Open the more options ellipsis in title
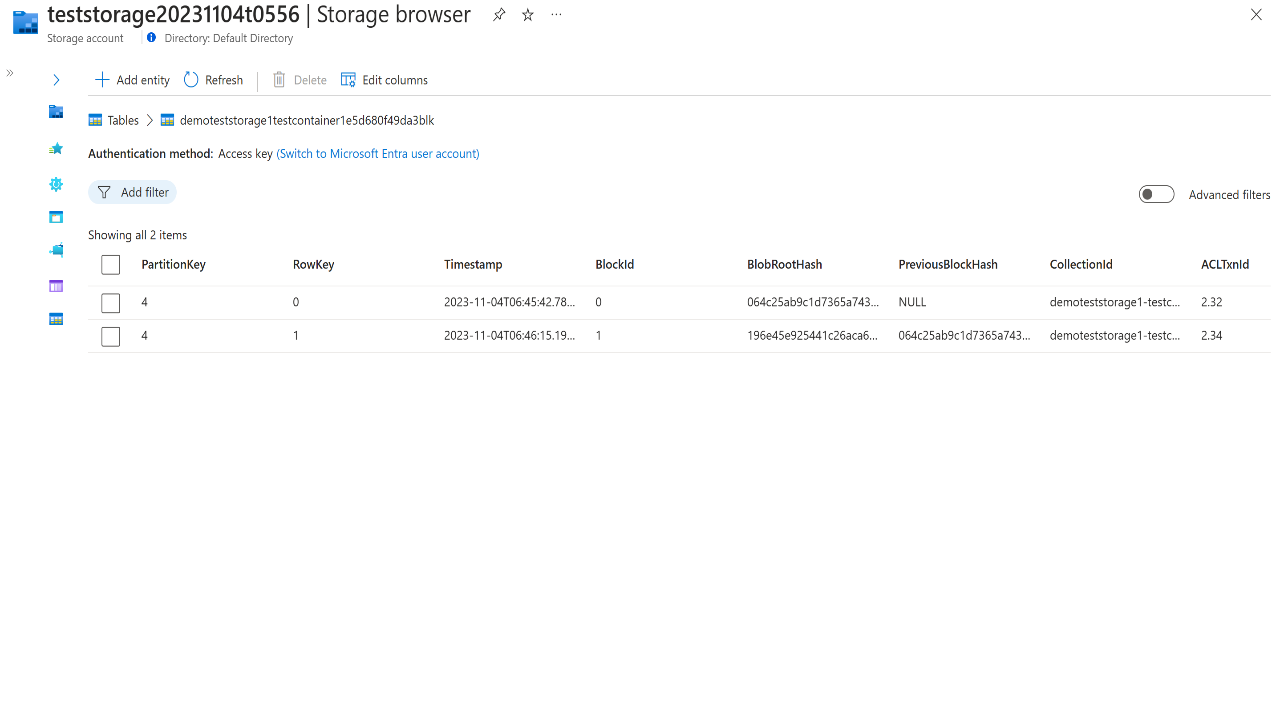 556,15
